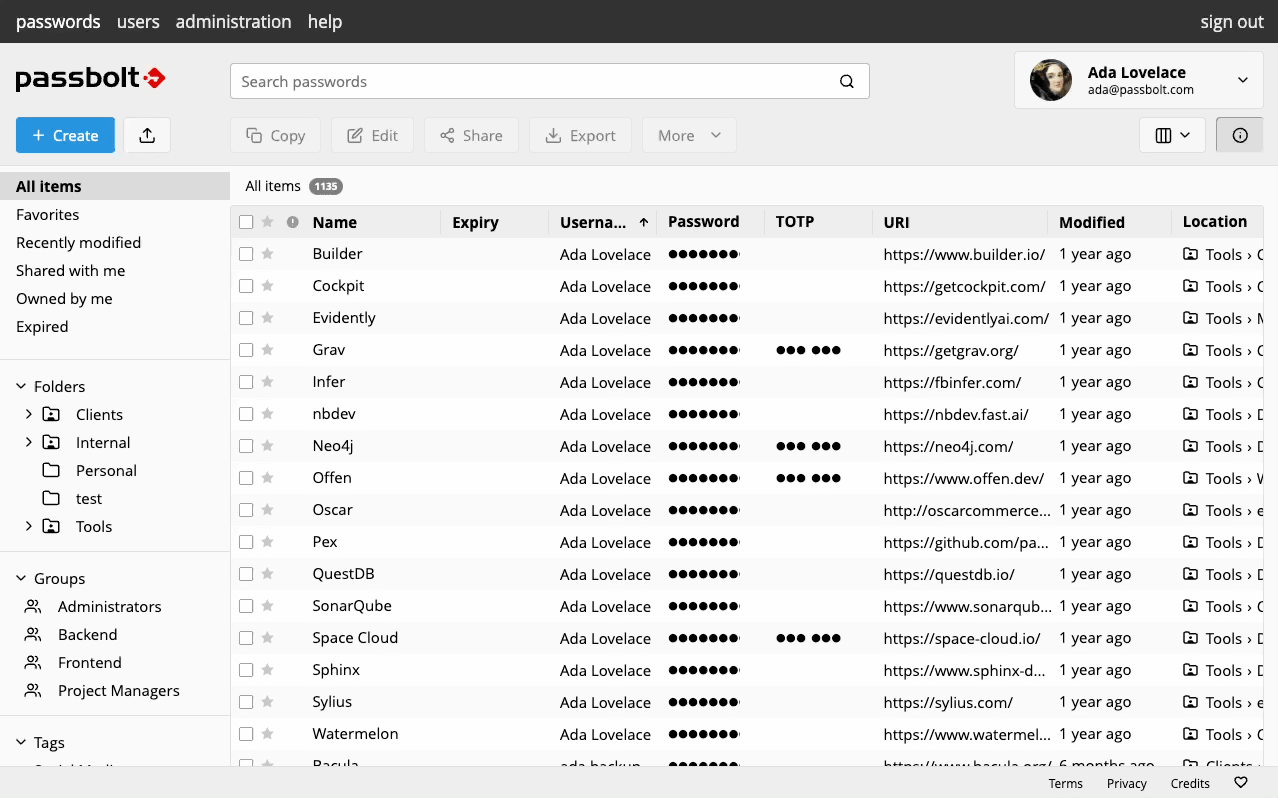Click the Share button

(471, 135)
